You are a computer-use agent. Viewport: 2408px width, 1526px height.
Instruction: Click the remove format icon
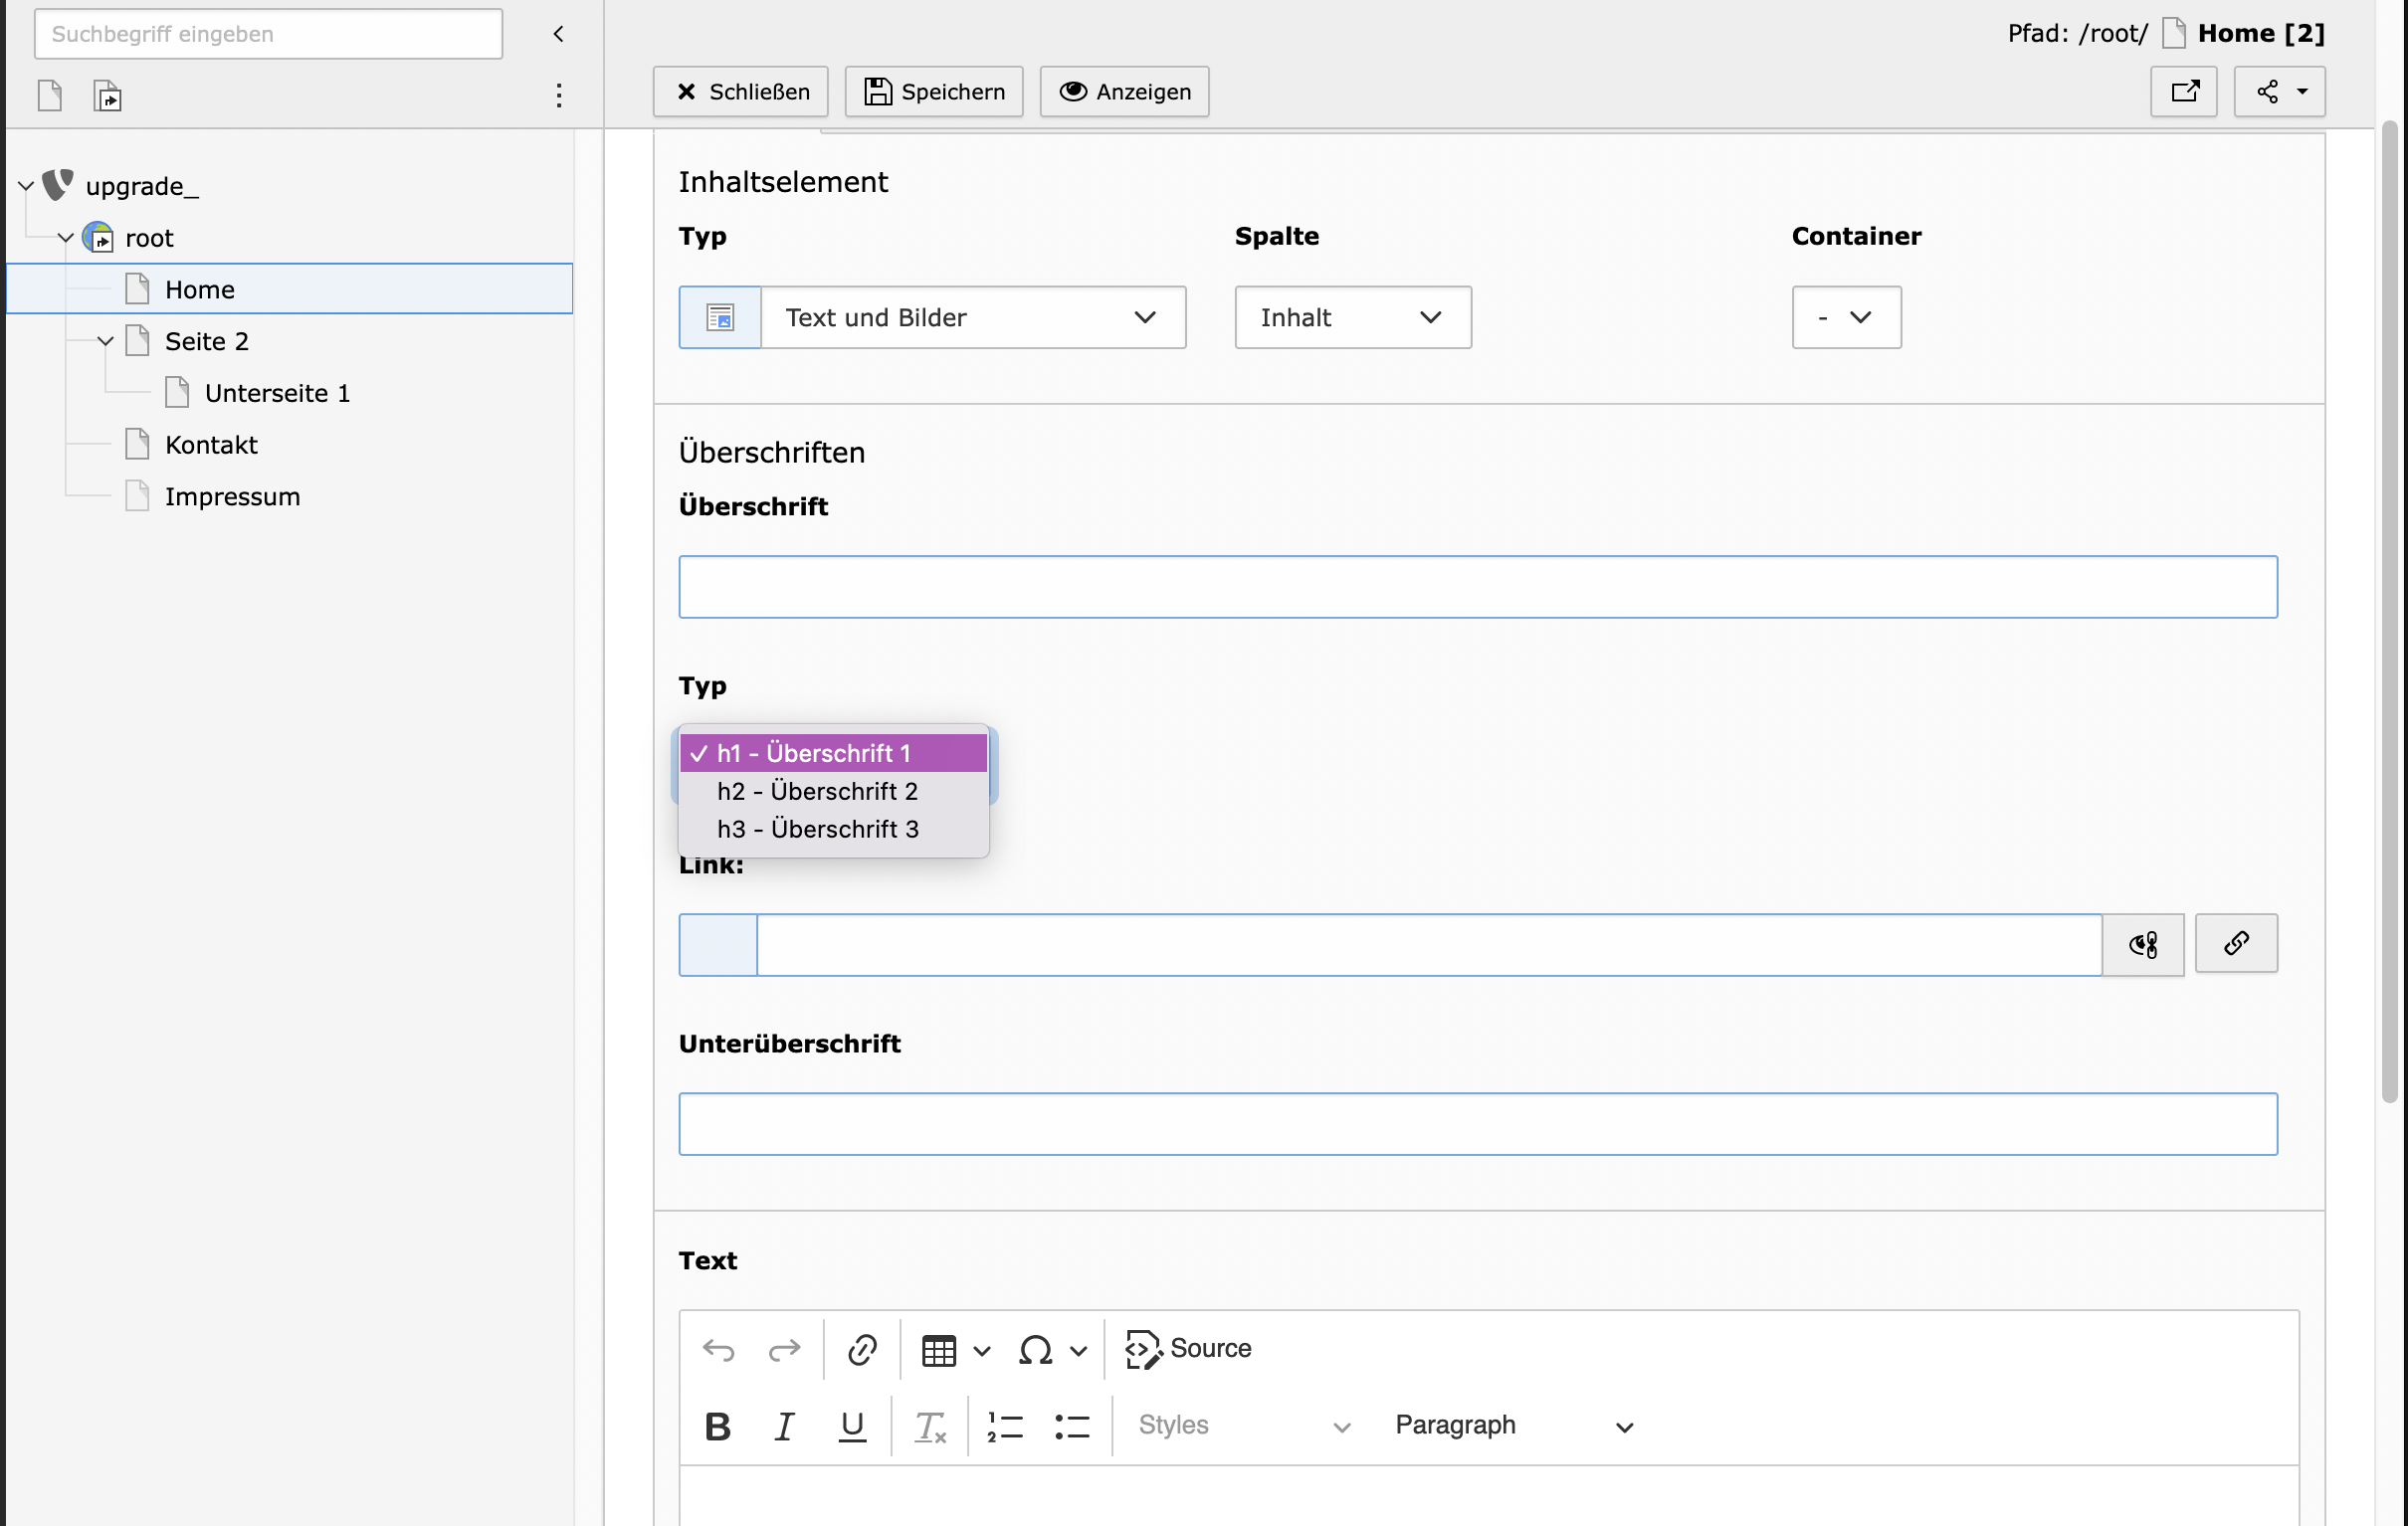(x=930, y=1426)
